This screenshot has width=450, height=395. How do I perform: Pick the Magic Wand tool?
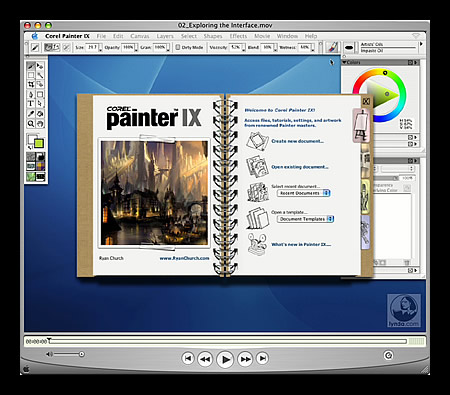pos(40,75)
